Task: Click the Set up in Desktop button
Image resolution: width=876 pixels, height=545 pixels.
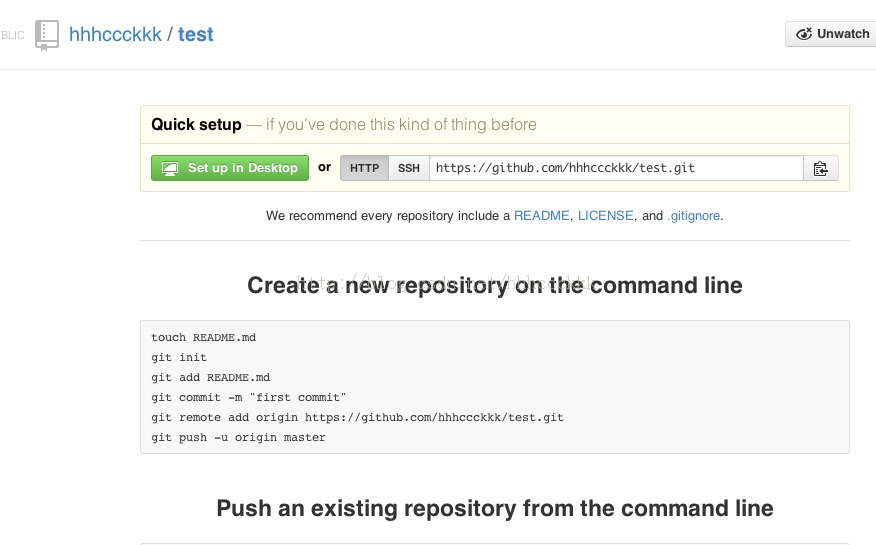Action: (x=230, y=168)
